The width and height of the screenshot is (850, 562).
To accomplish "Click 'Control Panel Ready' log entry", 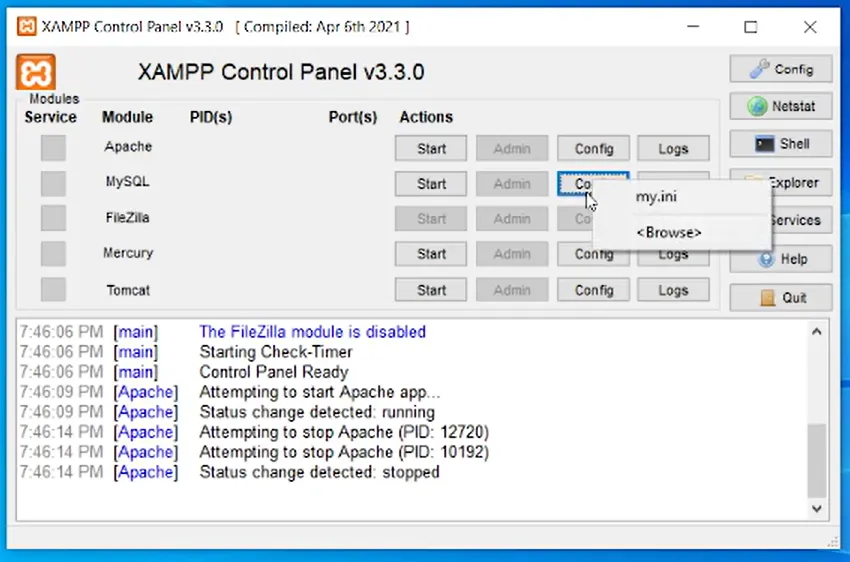I will (274, 372).
